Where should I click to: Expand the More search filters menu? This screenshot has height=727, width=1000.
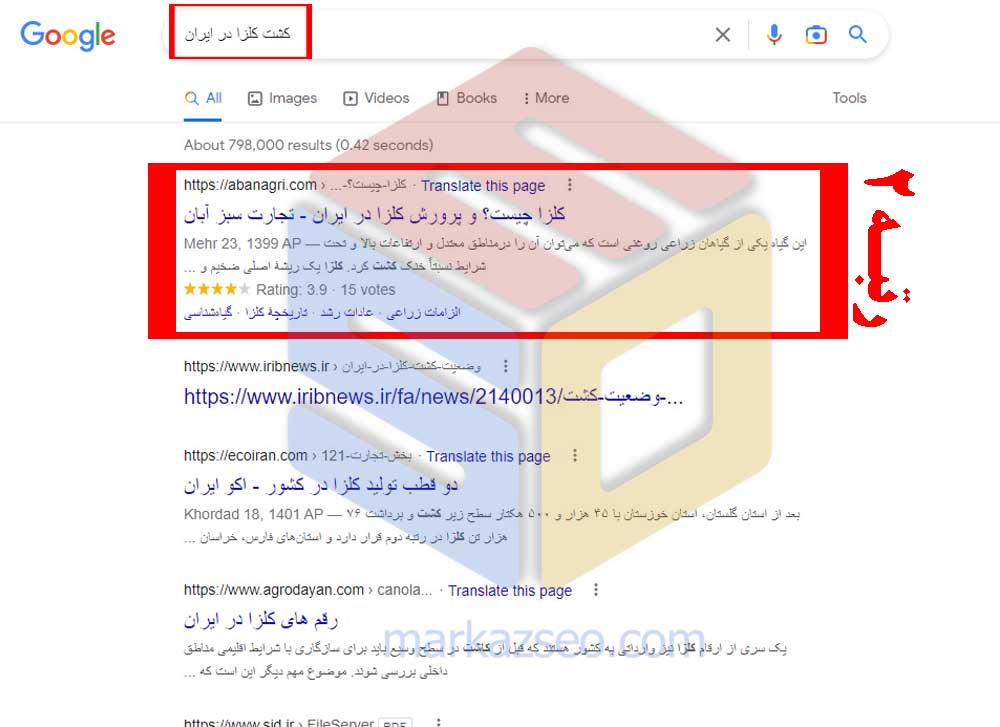click(546, 98)
